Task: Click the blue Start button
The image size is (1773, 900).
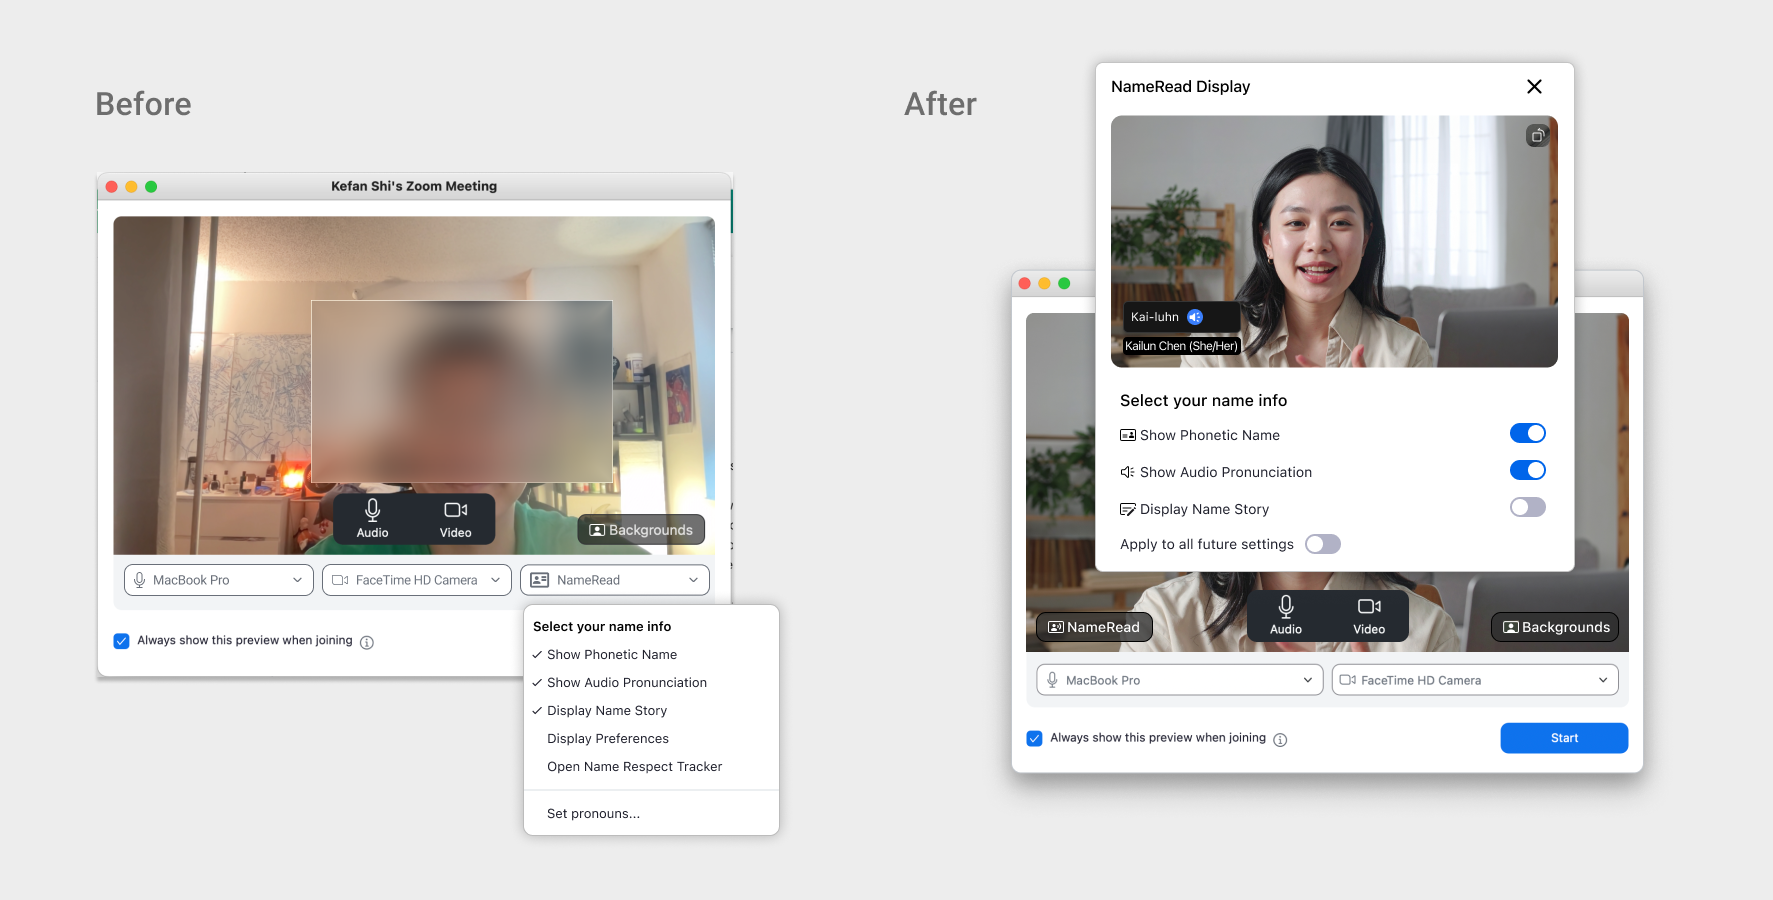Action: pos(1564,738)
